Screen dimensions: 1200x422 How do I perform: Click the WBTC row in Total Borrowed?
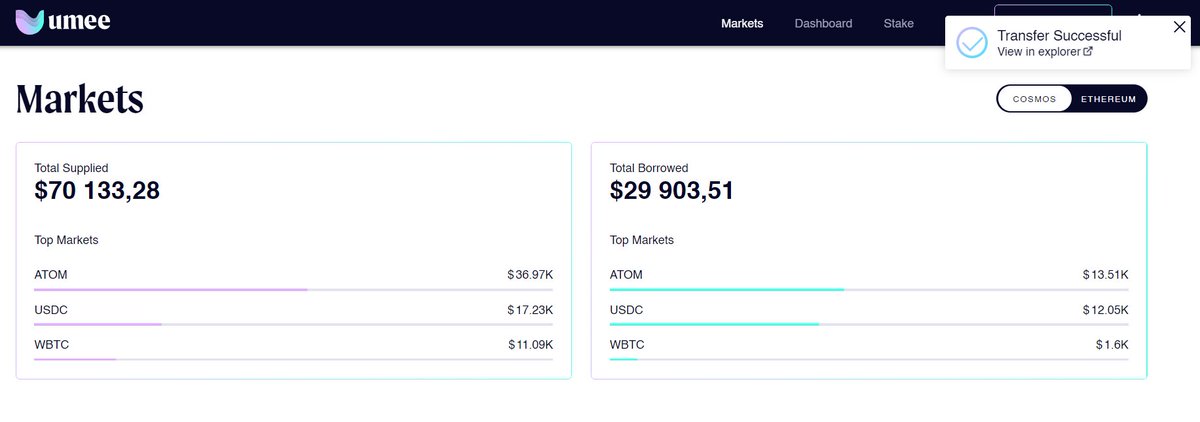point(869,348)
